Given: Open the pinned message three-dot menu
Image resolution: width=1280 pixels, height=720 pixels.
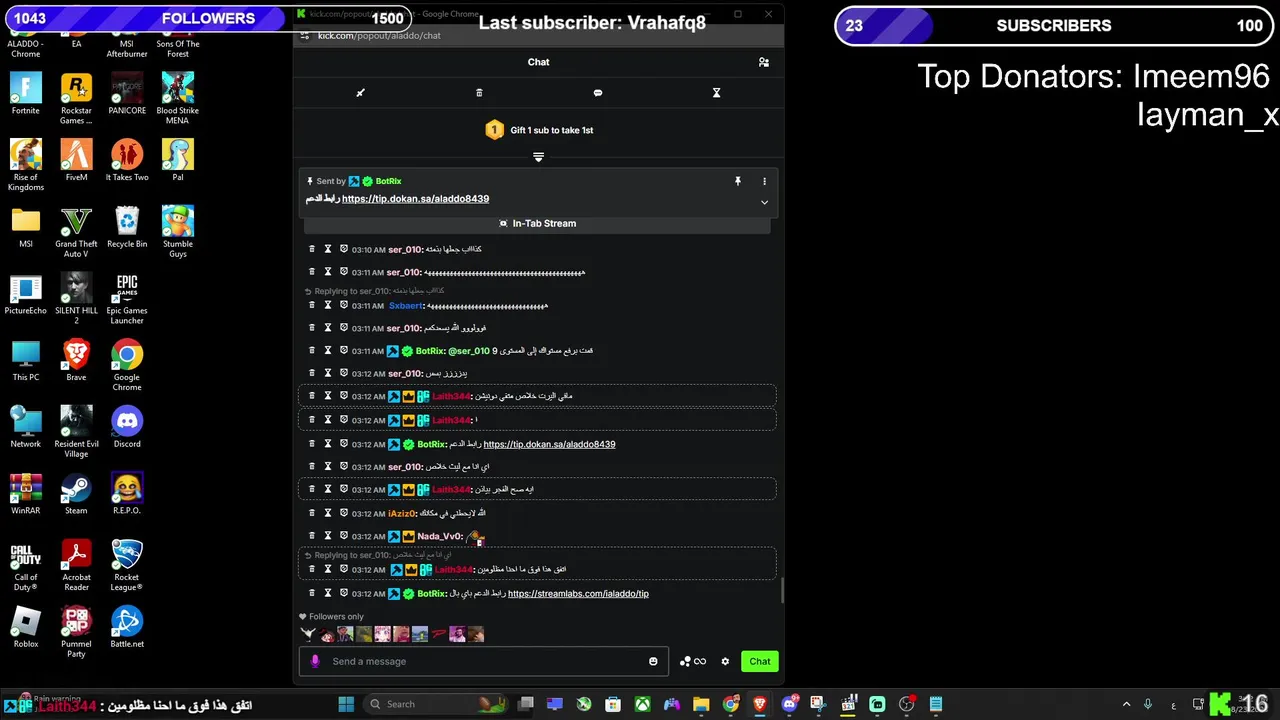Looking at the screenshot, I should tap(764, 181).
